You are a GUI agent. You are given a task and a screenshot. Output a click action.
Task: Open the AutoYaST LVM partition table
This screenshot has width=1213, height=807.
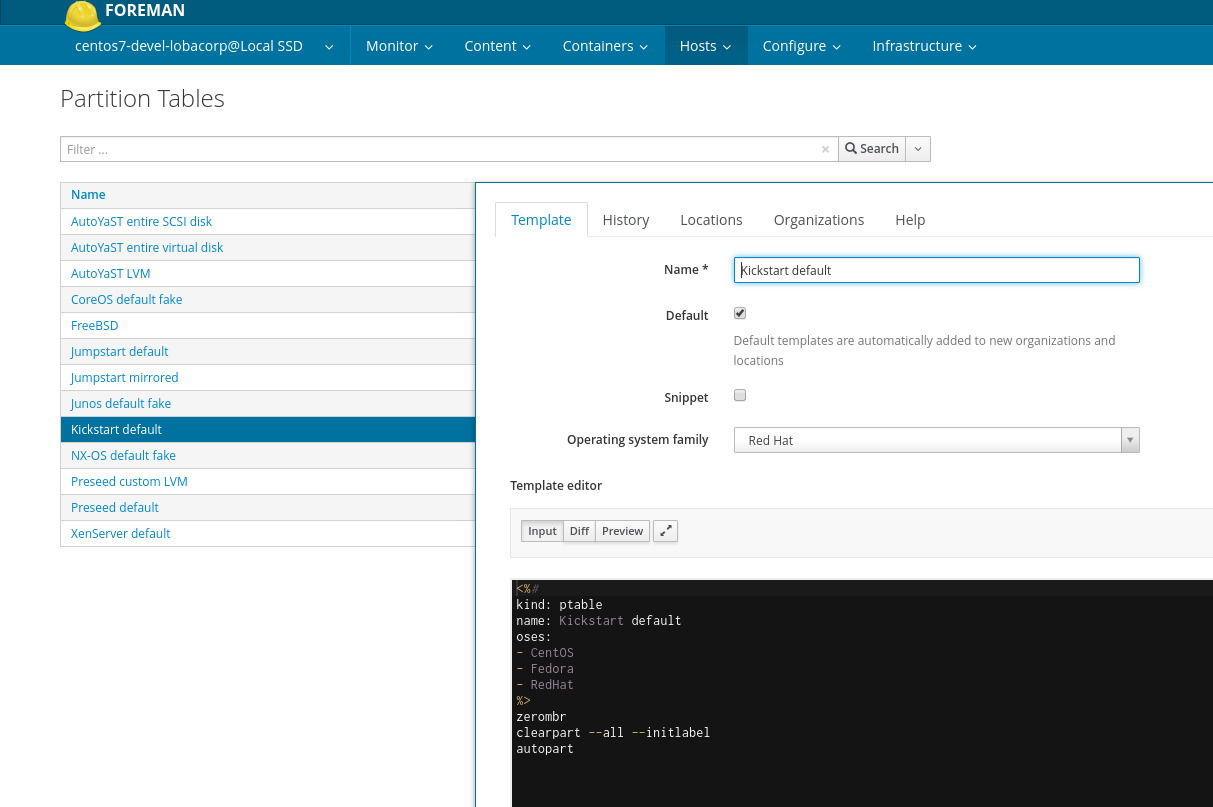(110, 273)
